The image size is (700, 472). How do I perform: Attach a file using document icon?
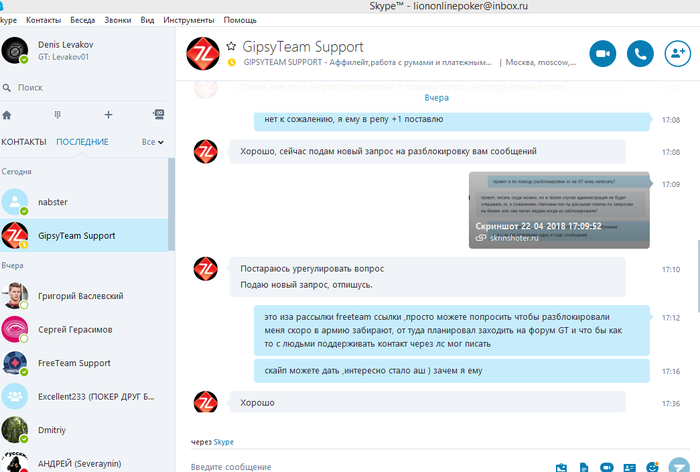click(x=583, y=467)
